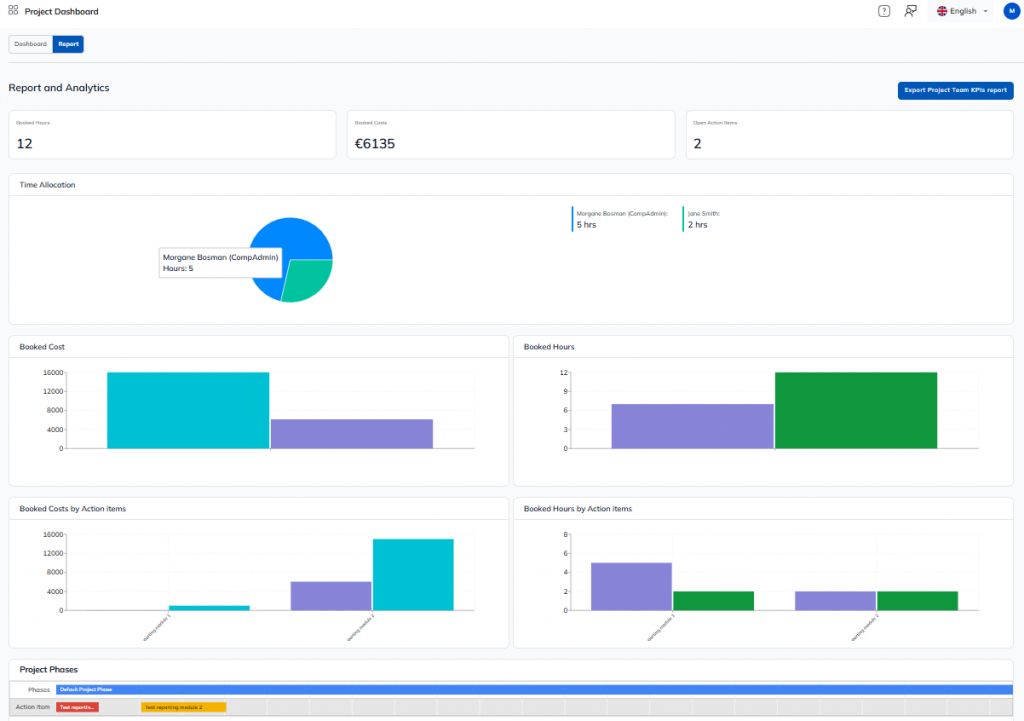
Task: Open the feedback chat icon
Action: [x=910, y=11]
